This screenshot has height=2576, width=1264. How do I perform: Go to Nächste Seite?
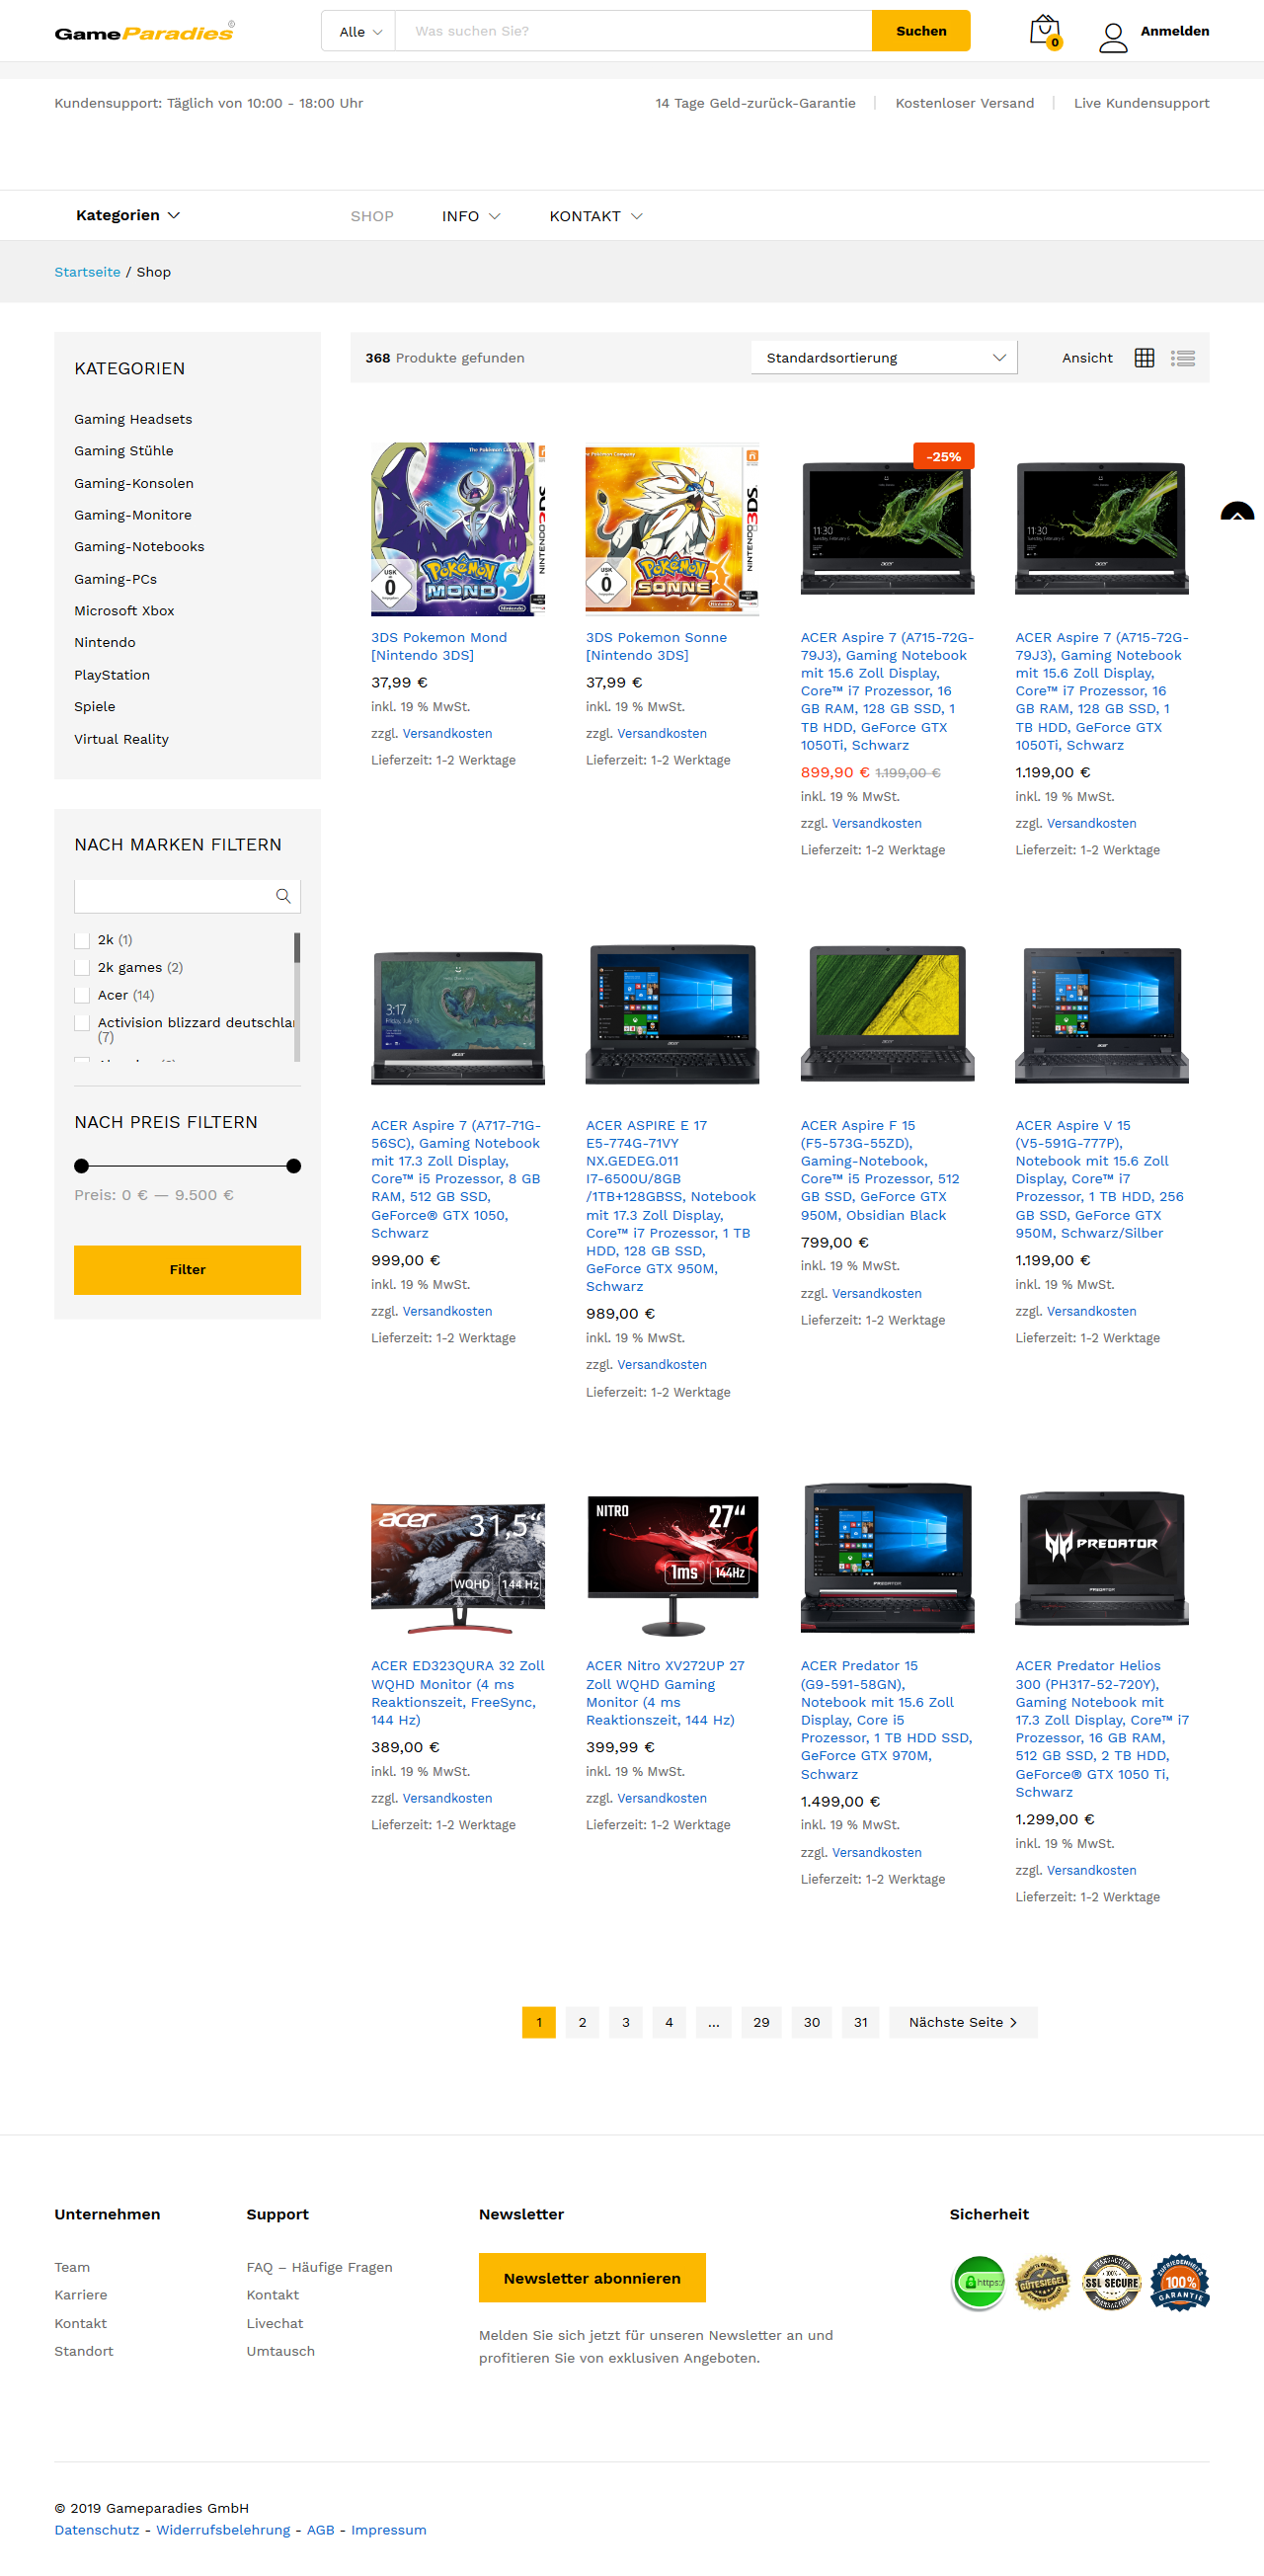point(963,2022)
